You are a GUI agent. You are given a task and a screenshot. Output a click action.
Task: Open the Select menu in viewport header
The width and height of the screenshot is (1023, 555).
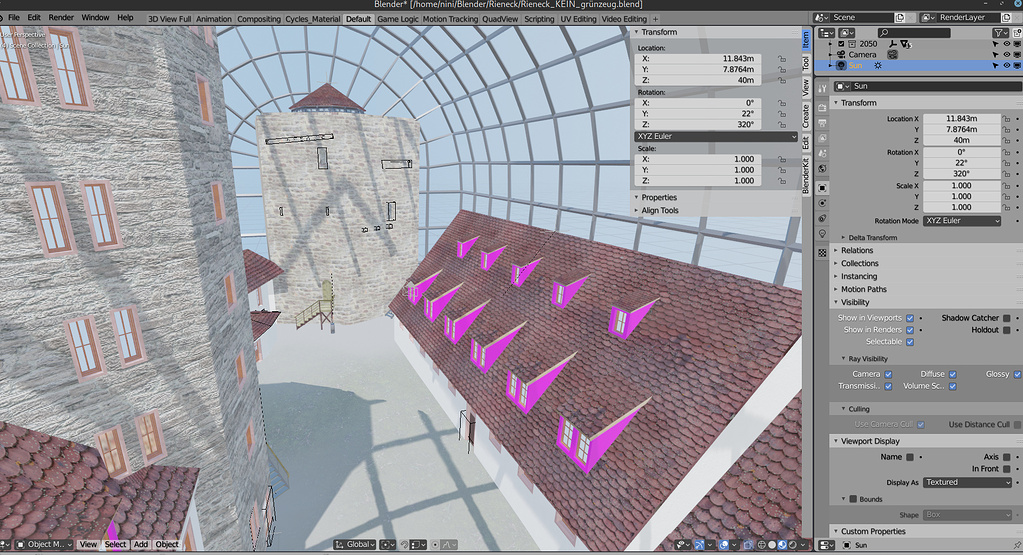click(115, 544)
